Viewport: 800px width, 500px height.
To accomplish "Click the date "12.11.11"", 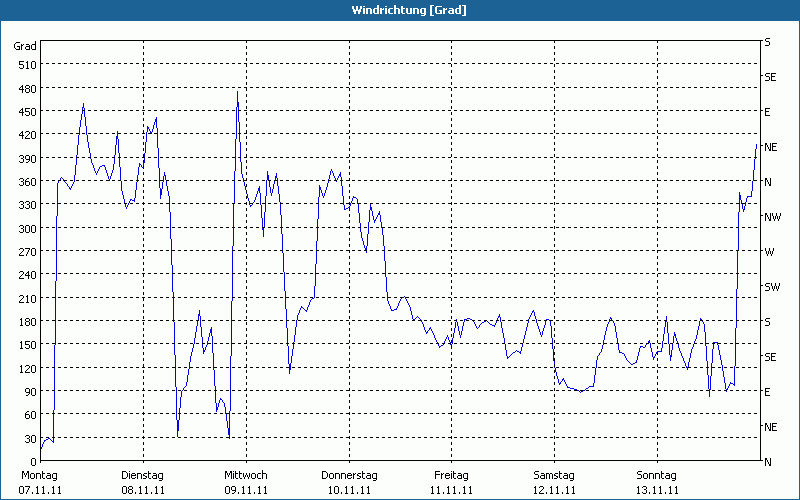I will point(554,490).
